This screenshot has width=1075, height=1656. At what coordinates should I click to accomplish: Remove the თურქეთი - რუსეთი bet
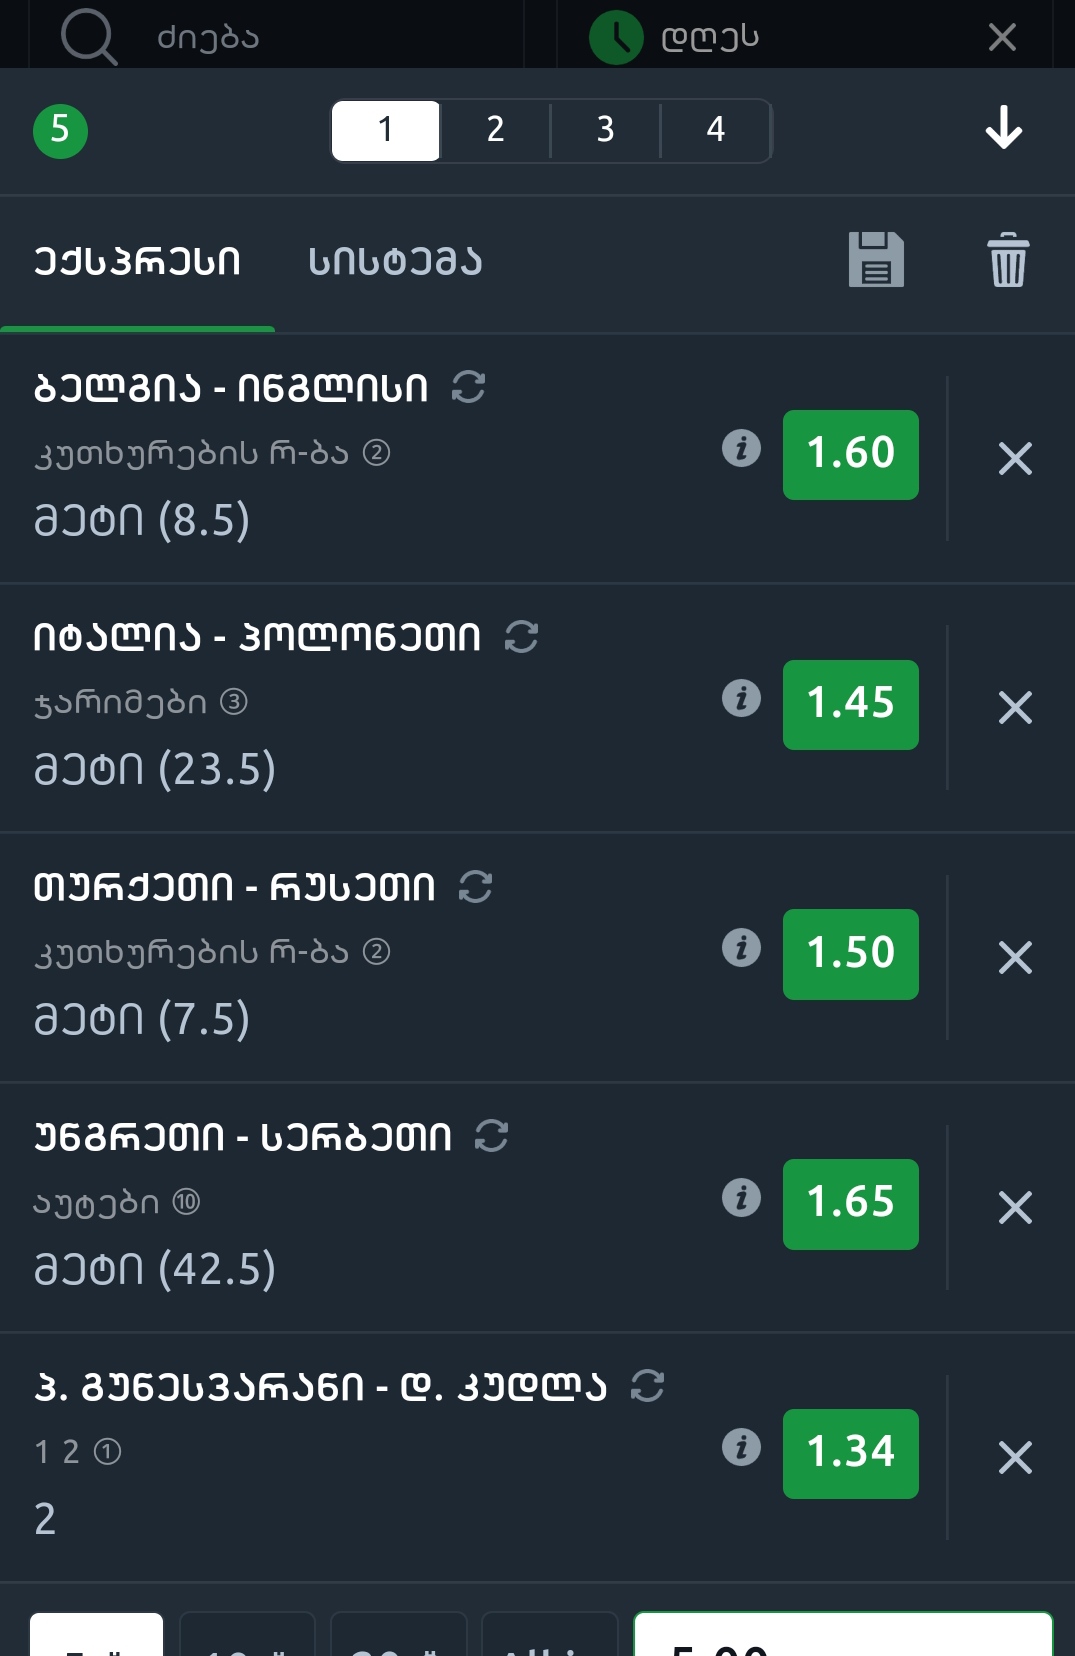coord(1014,958)
